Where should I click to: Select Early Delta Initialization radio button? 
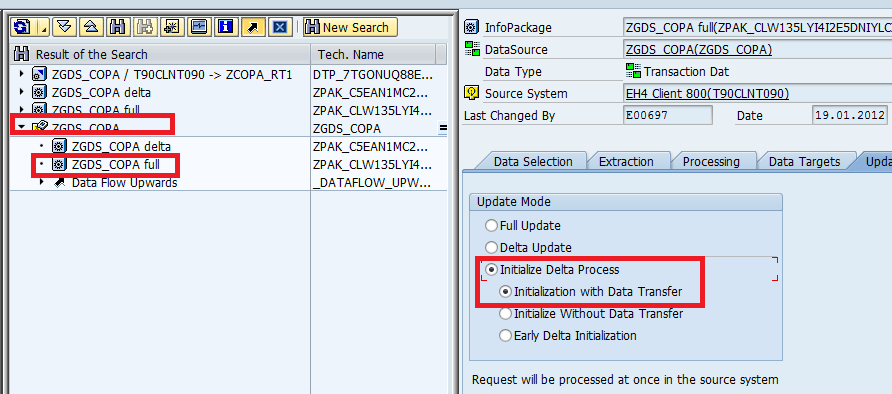505,335
